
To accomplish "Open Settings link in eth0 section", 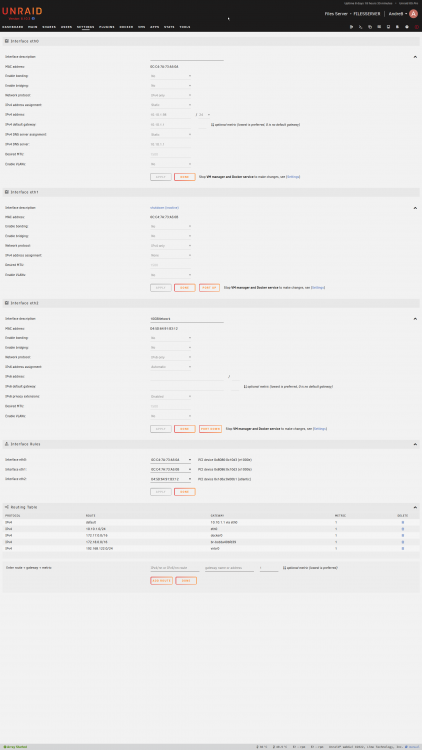I will [x=293, y=177].
